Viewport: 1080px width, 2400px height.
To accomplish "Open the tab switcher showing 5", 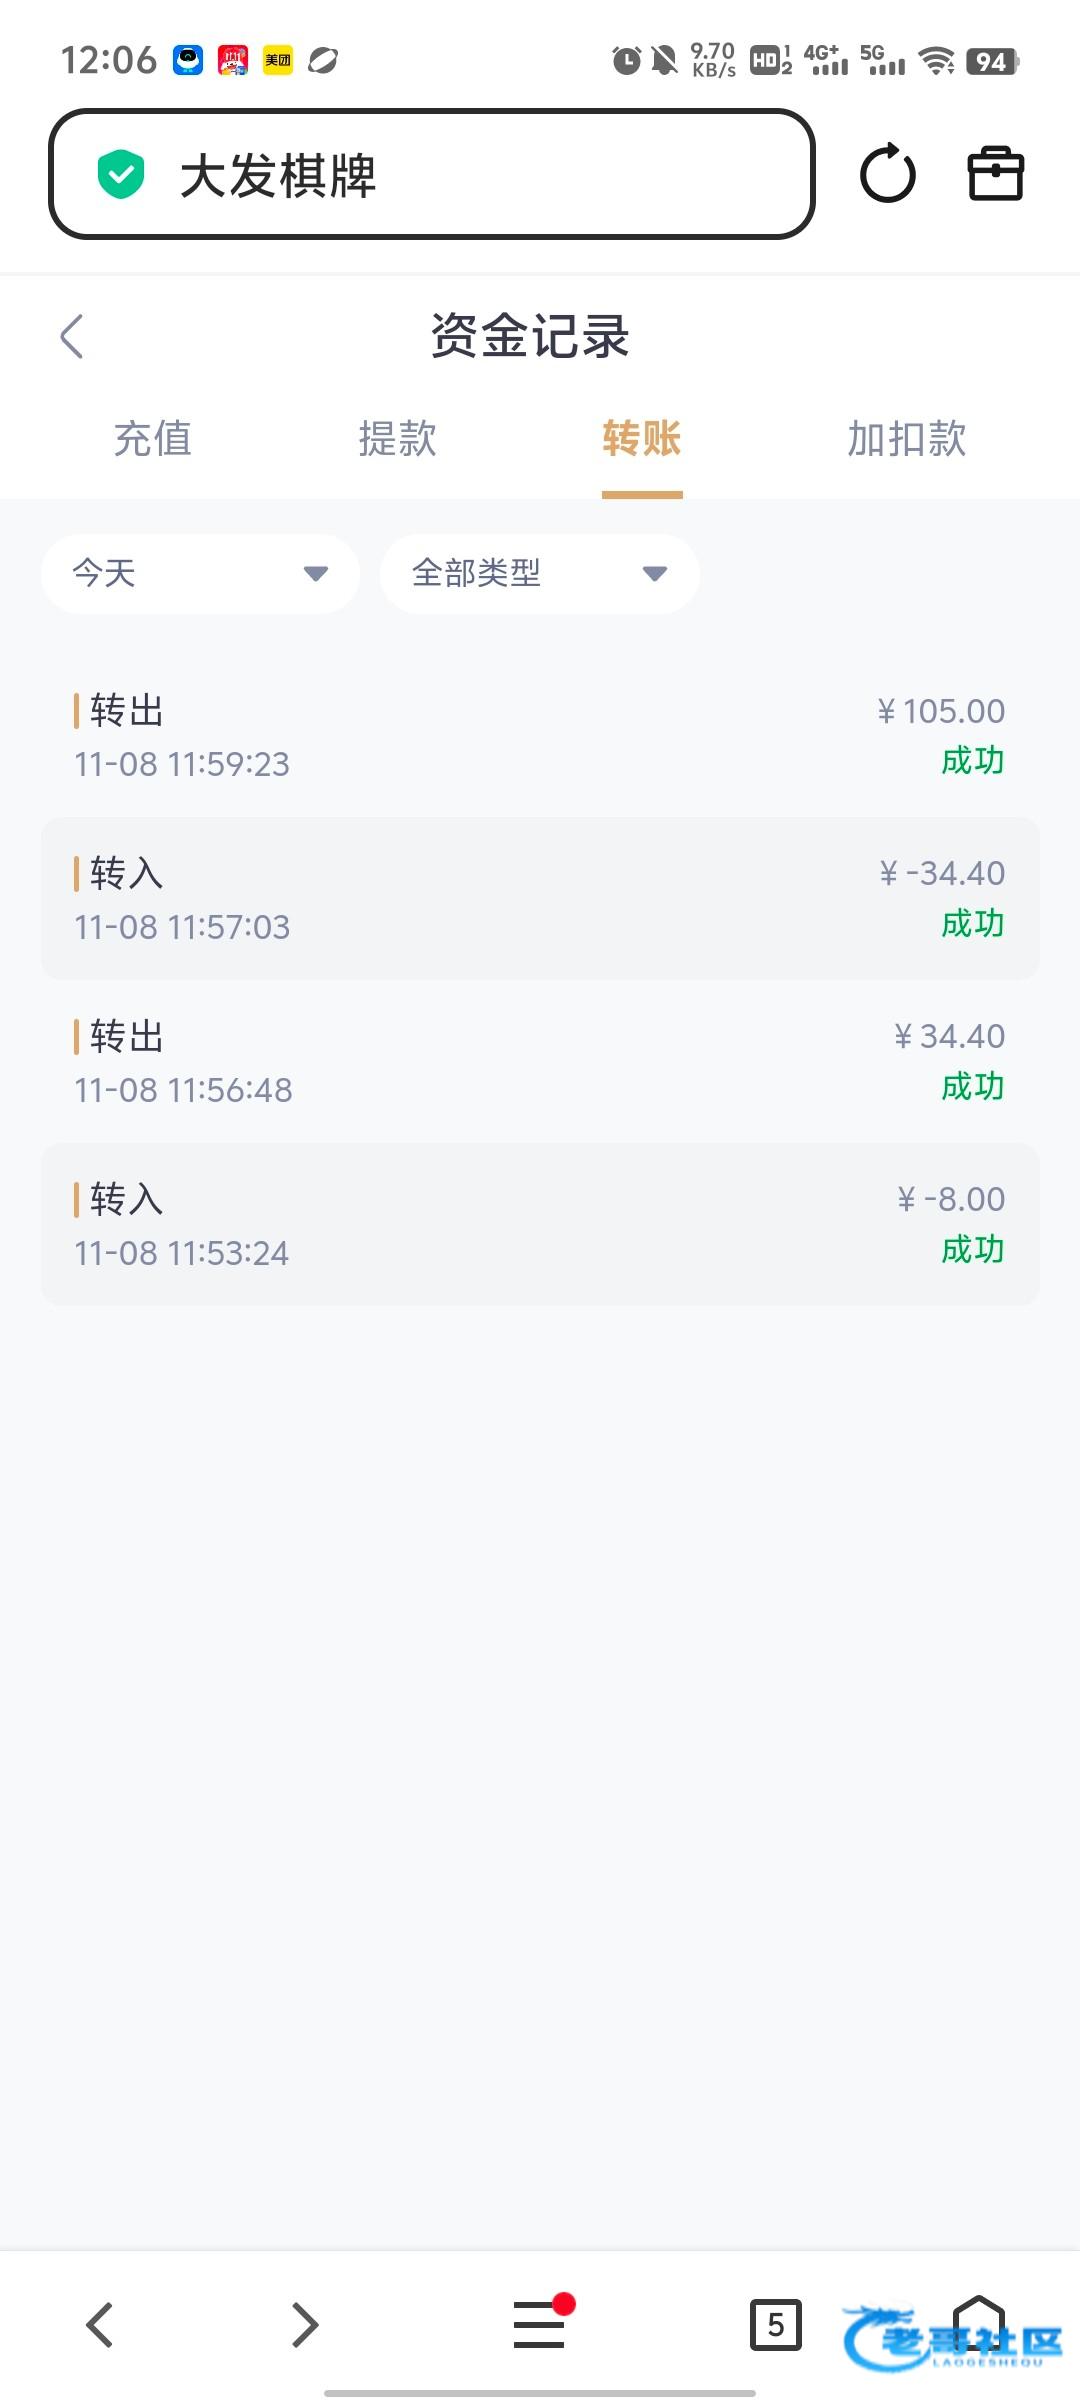I will [775, 2324].
